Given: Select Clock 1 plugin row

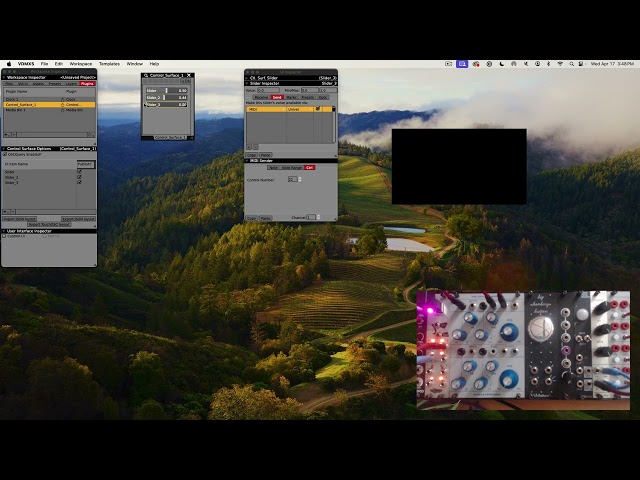Looking at the screenshot, I should tap(49, 99).
